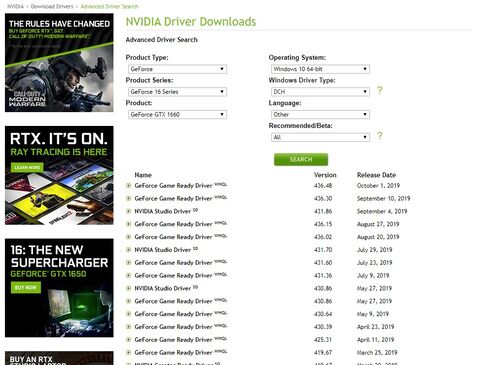Click the release date July 23, 2019
The image size is (480, 365).
click(x=374, y=263)
